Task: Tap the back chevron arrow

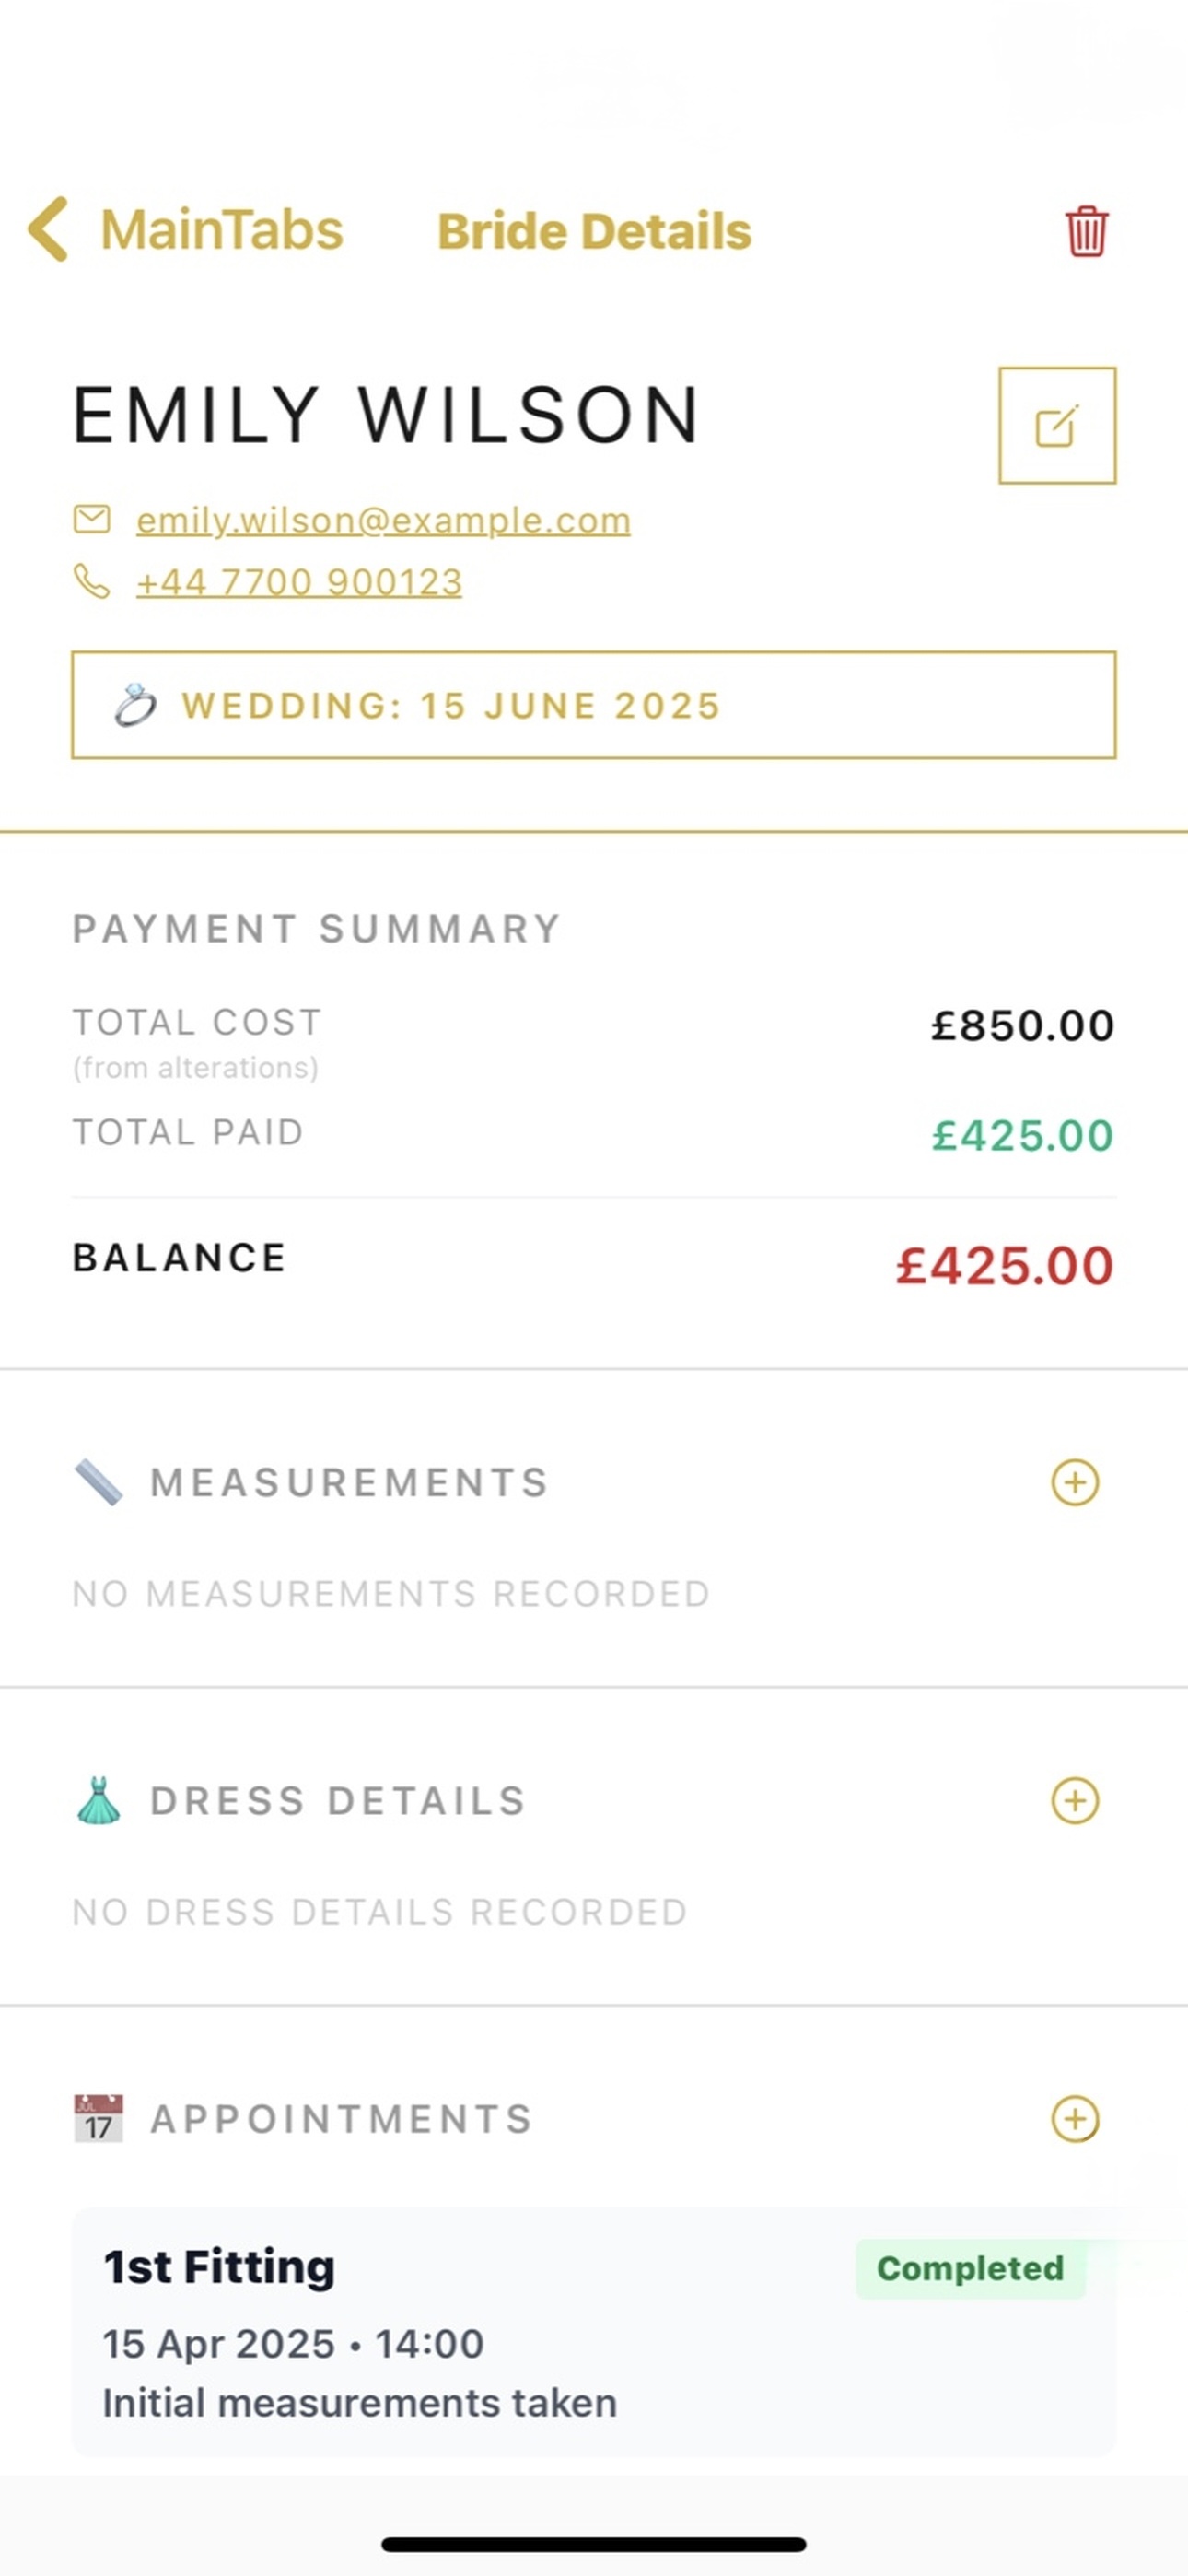Action: click(x=49, y=229)
